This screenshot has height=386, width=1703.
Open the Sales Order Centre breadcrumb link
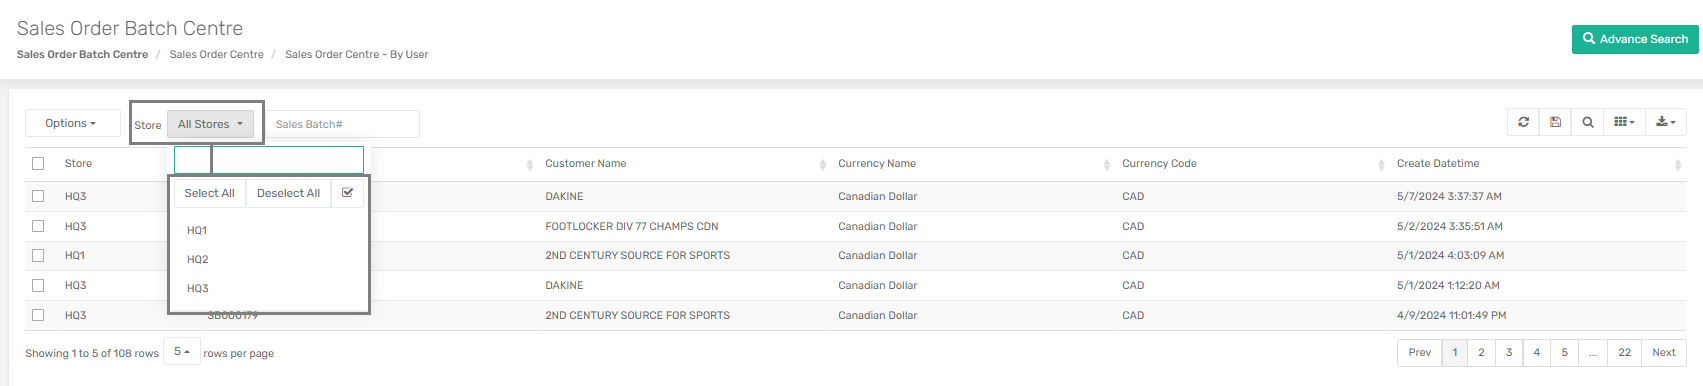pyautogui.click(x=217, y=54)
